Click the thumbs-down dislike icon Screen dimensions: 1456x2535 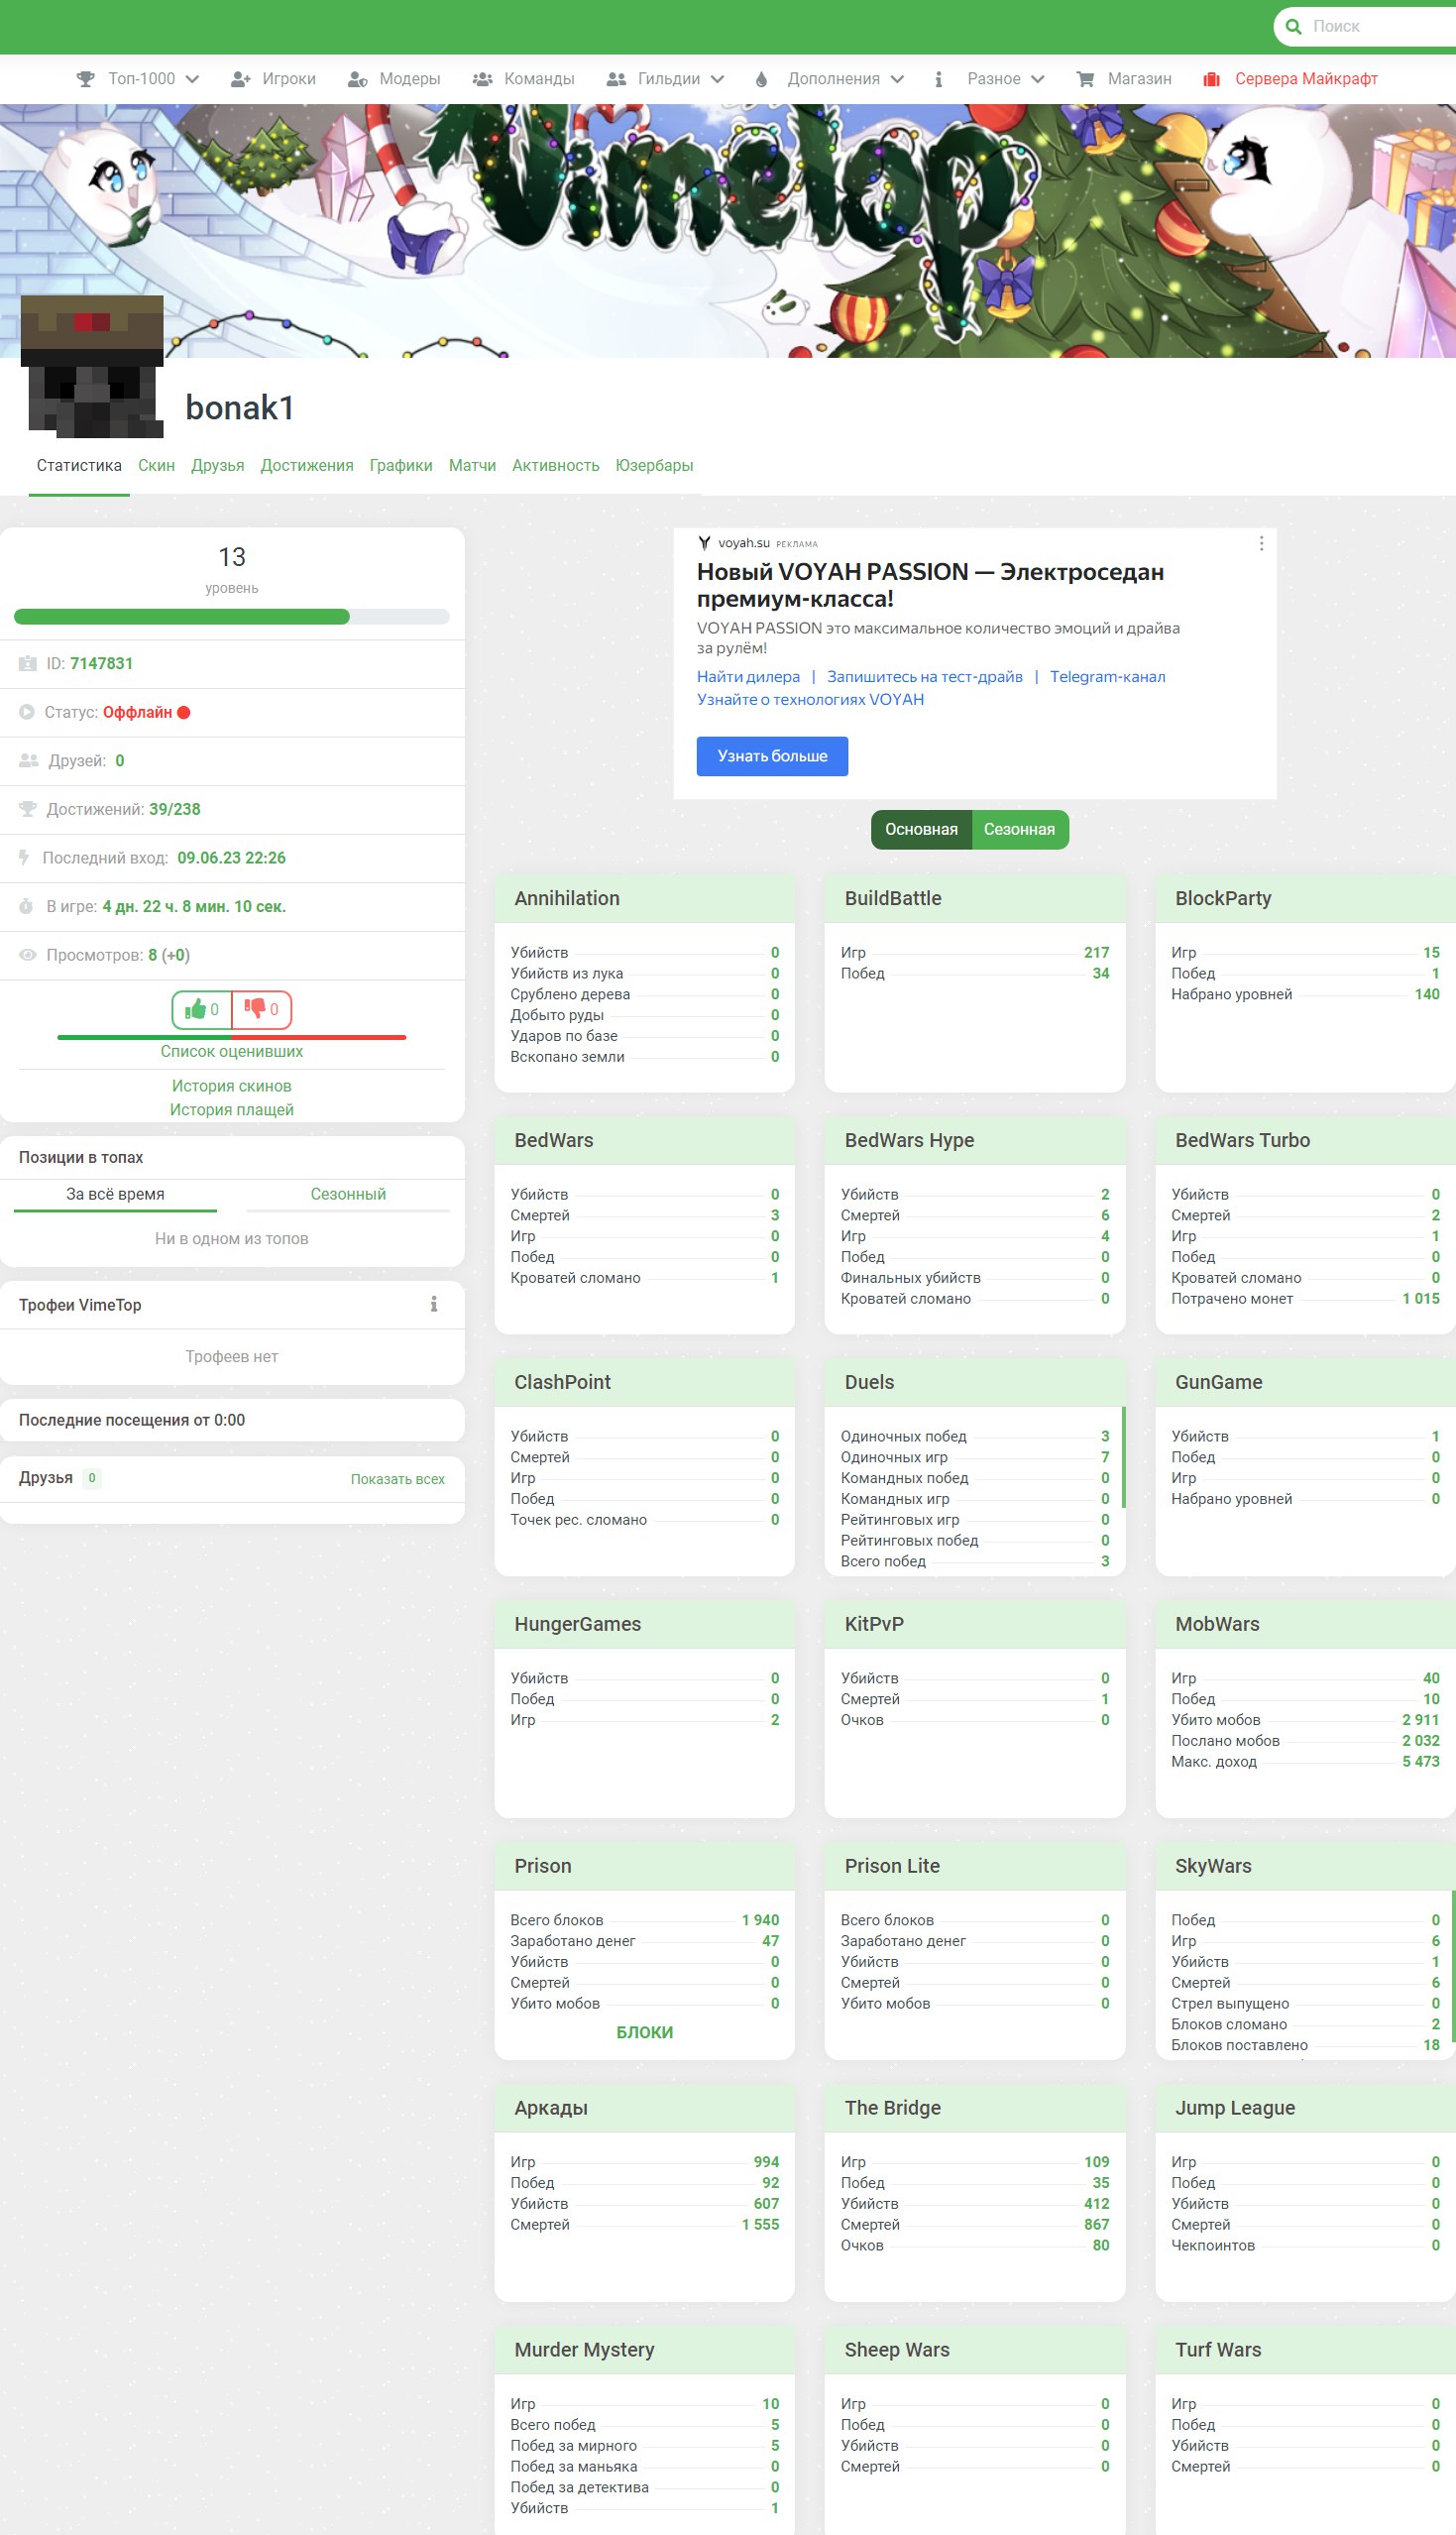(x=255, y=1009)
